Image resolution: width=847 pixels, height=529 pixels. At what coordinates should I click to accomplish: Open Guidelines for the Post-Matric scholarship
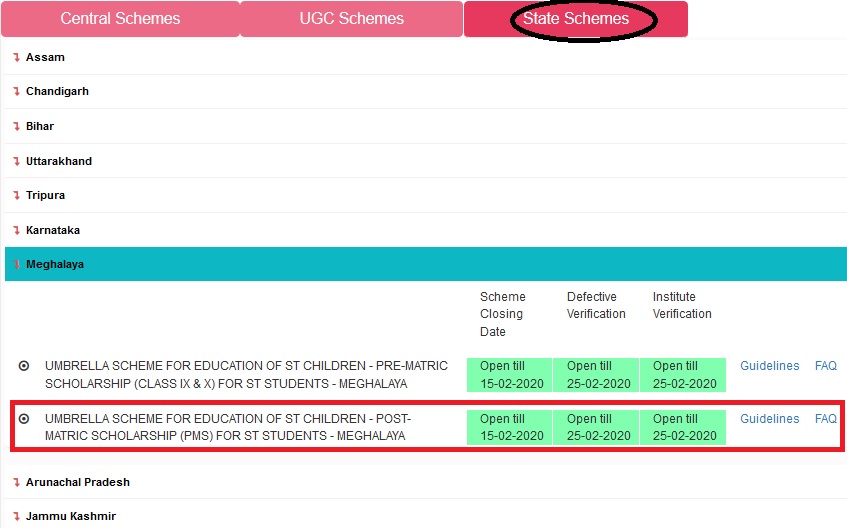click(769, 419)
